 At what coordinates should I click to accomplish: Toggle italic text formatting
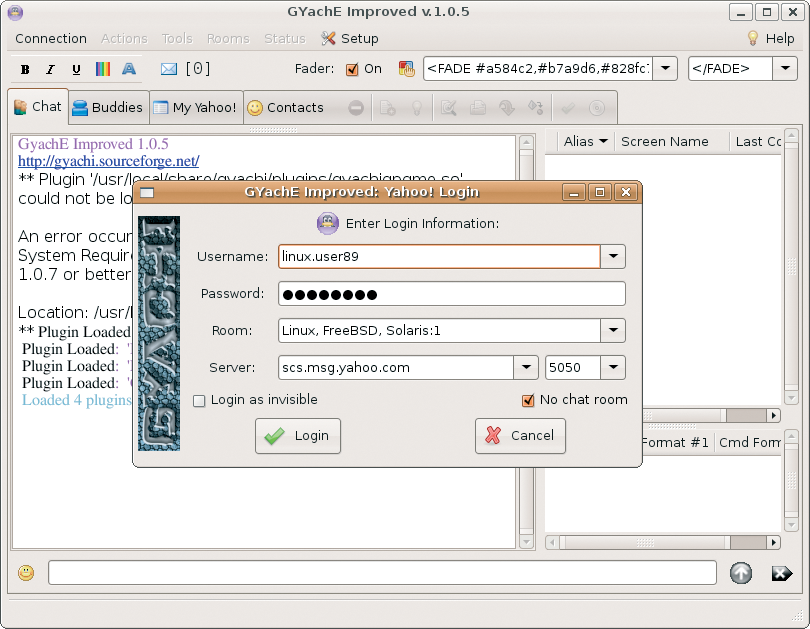[50, 69]
